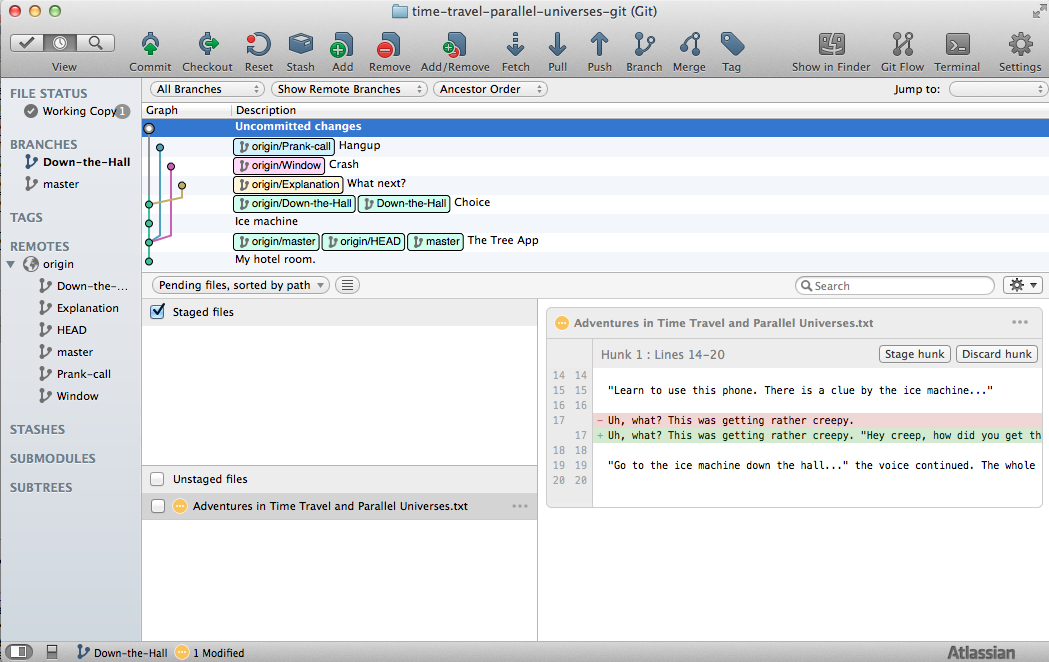This screenshot has width=1049, height=662.
Task: Open the Jump to dropdown
Action: pyautogui.click(x=997, y=89)
